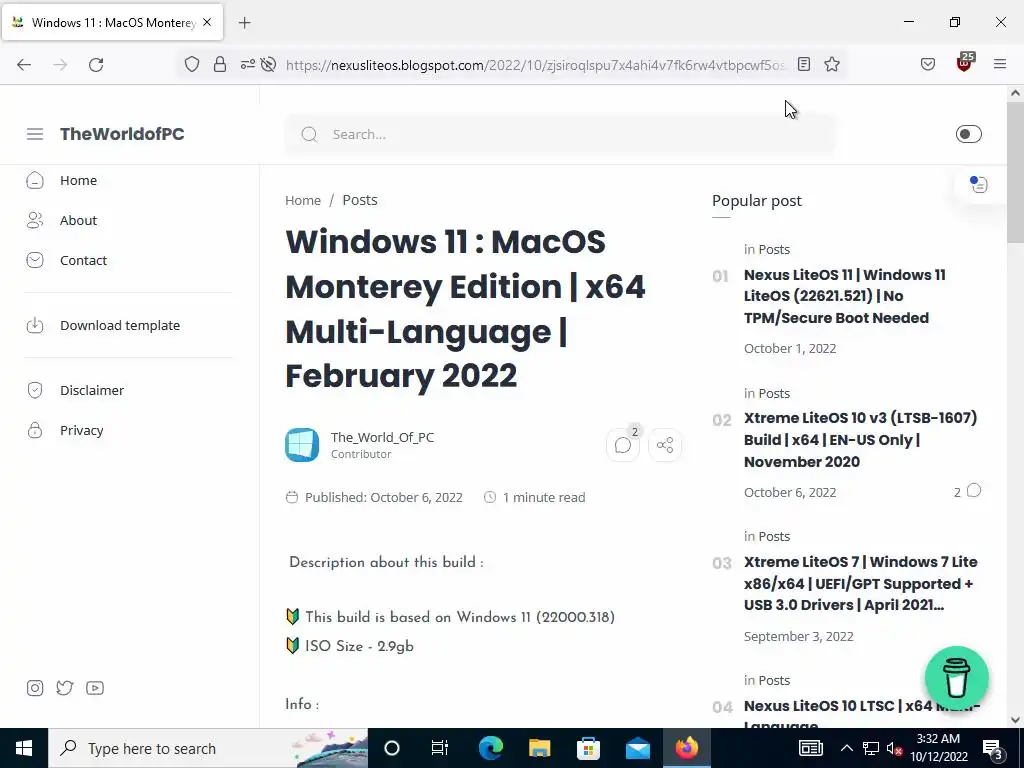Open News and interests taskbar icon
The height and width of the screenshot is (768, 1024).
(x=810, y=748)
